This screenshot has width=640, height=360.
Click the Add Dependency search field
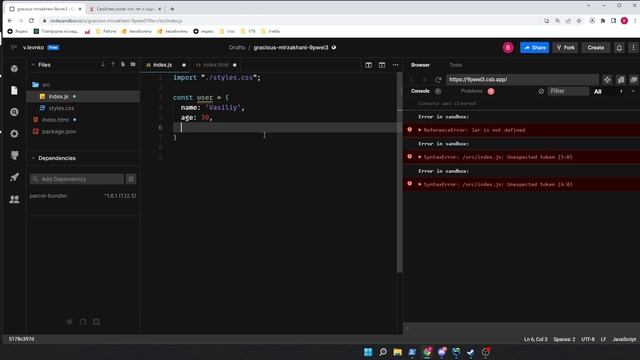tap(77, 179)
